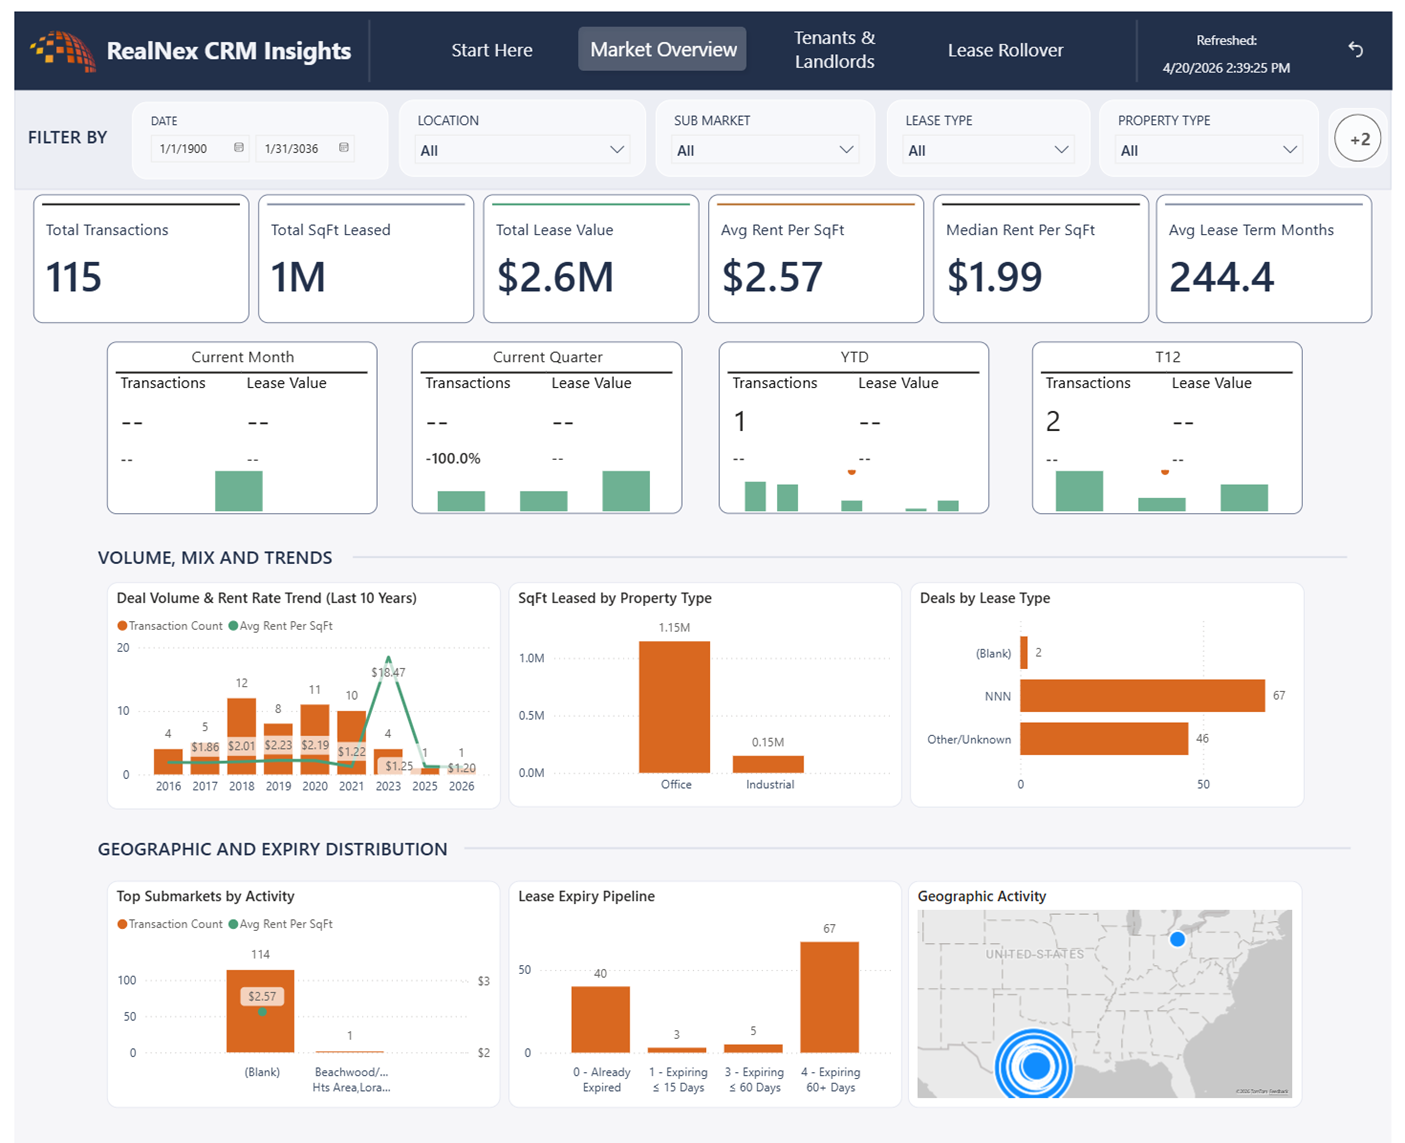Expand the Location filter dropdown
1405x1143 pixels.
click(522, 150)
